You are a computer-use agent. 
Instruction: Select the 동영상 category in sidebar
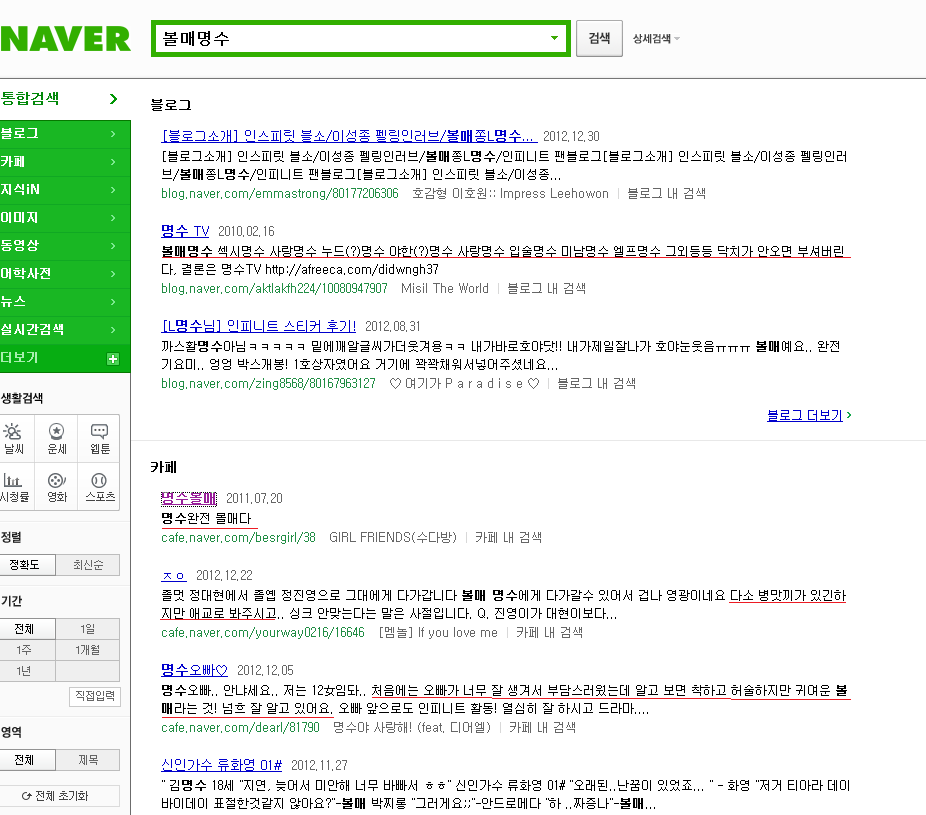coord(65,246)
